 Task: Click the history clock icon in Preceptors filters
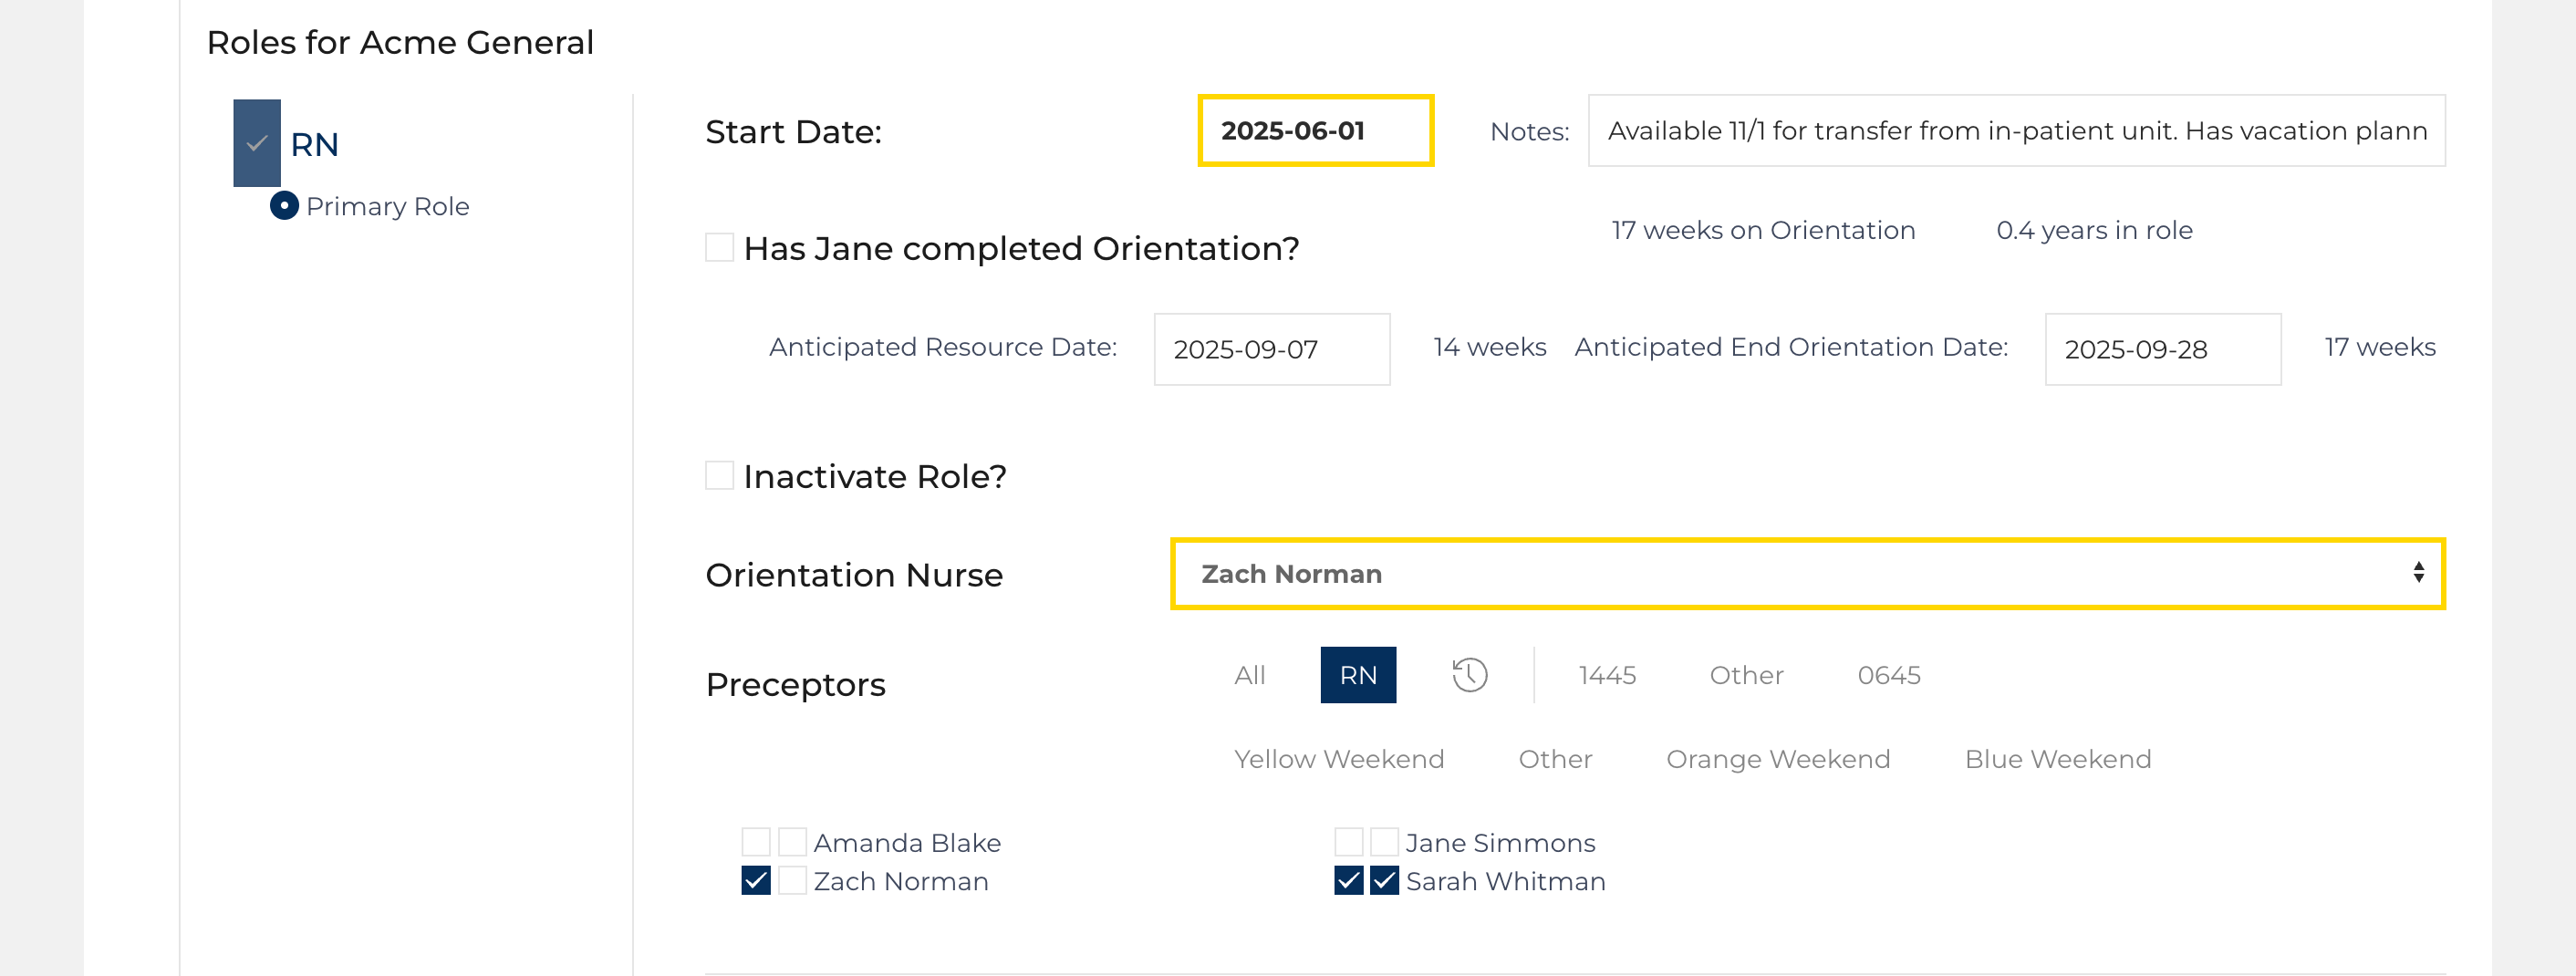coord(1469,675)
